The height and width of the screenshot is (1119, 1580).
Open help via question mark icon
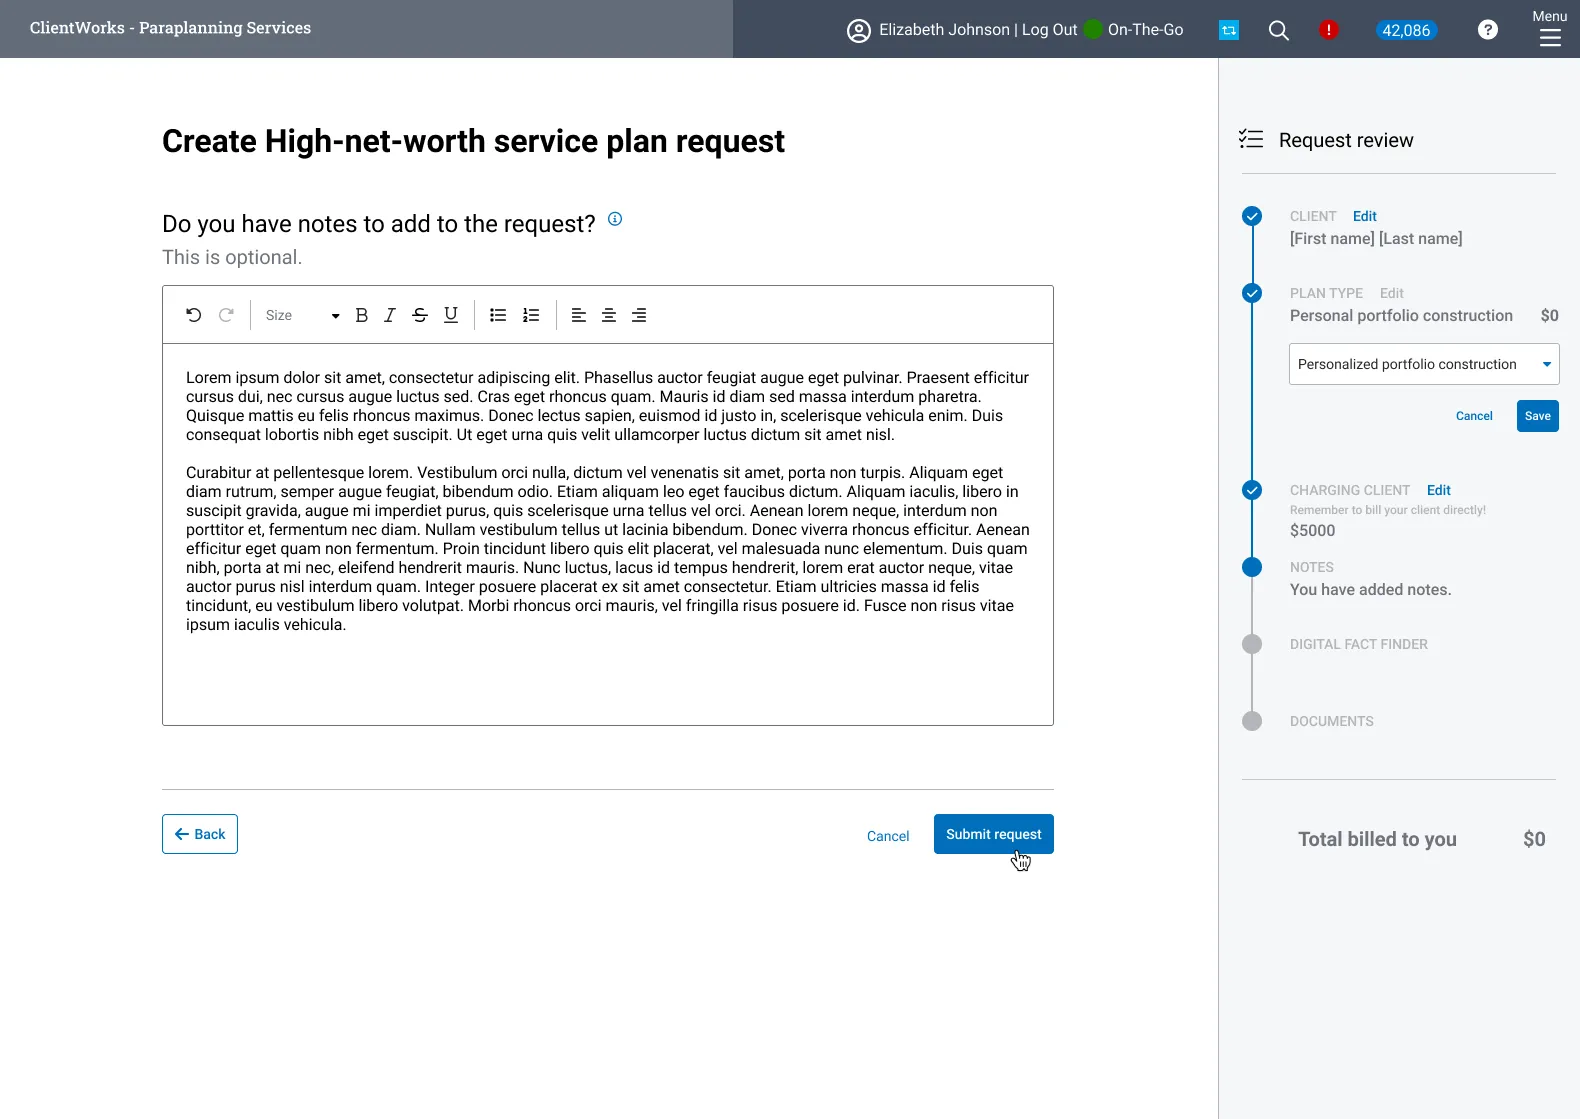[1488, 30]
